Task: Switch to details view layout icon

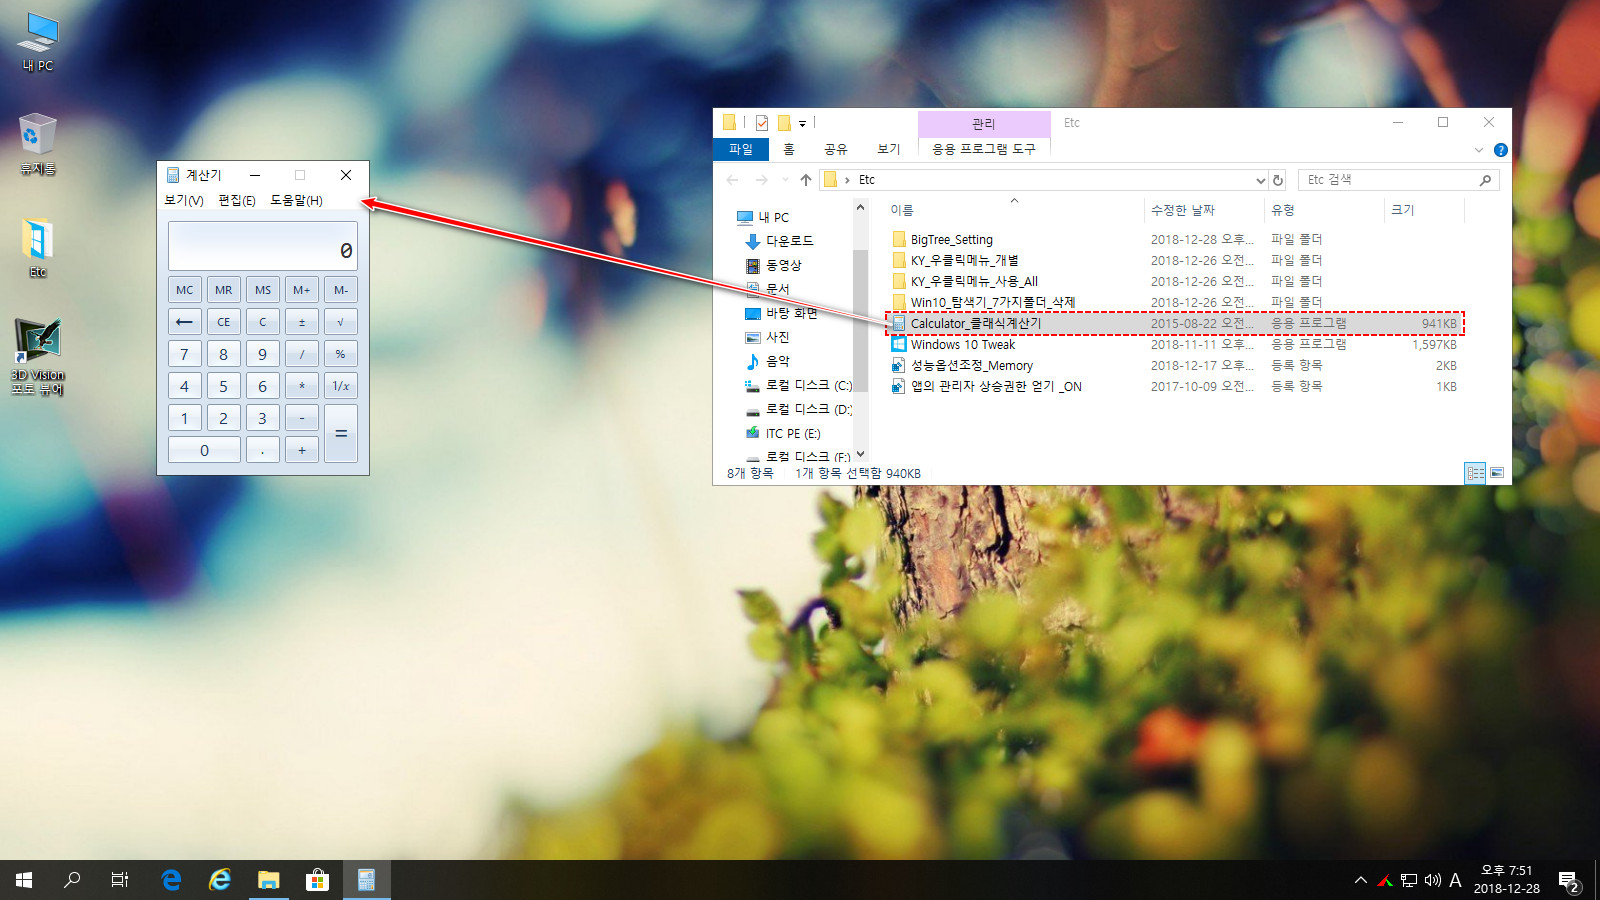Action: tap(1475, 473)
